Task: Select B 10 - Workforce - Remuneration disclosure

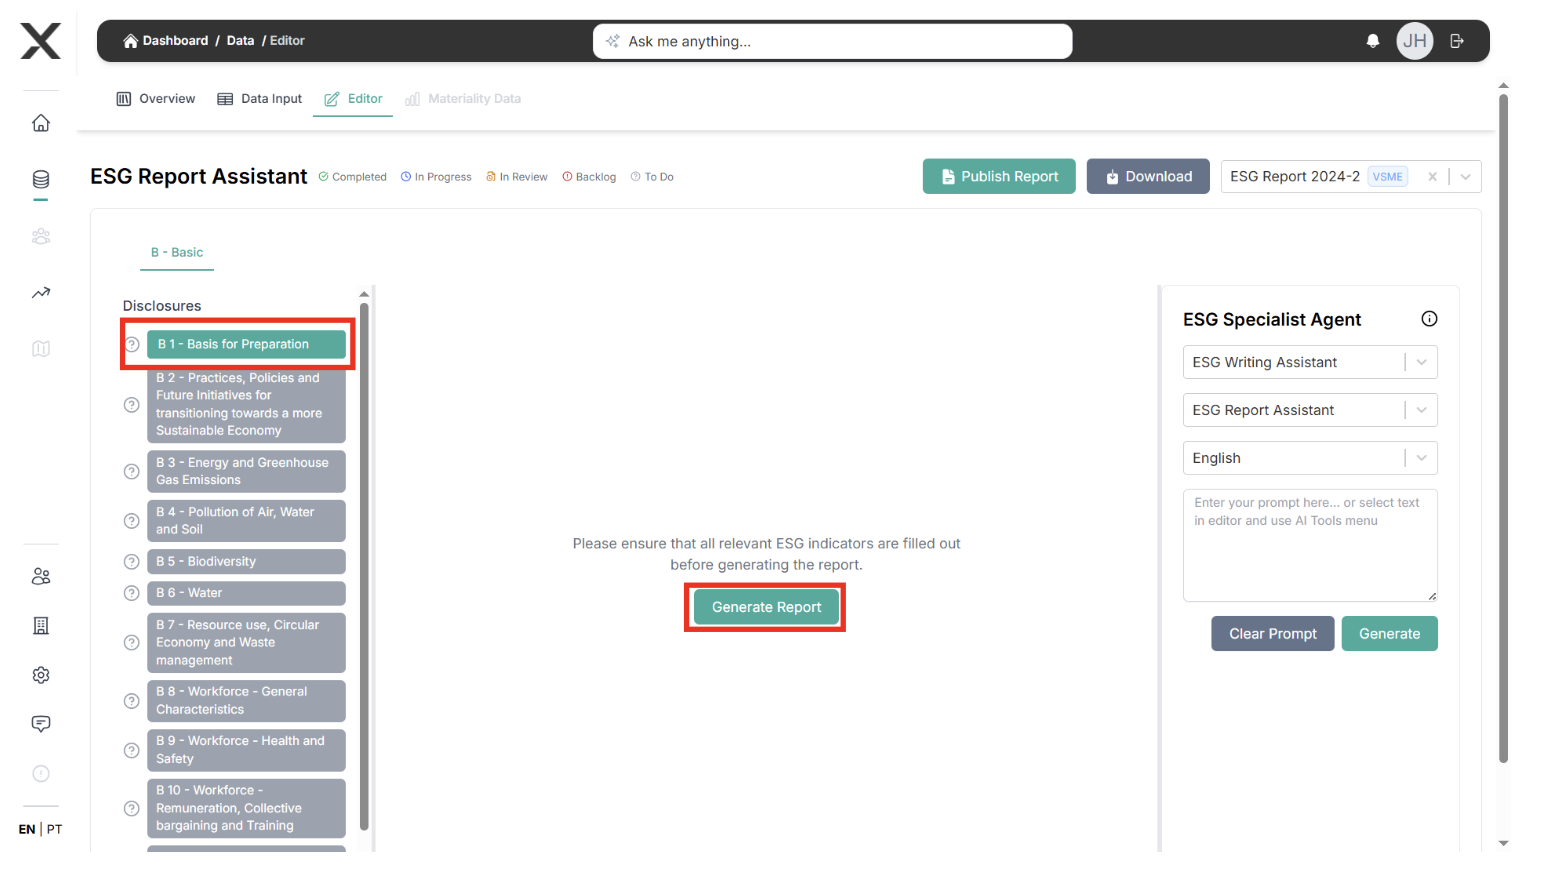Action: point(246,809)
